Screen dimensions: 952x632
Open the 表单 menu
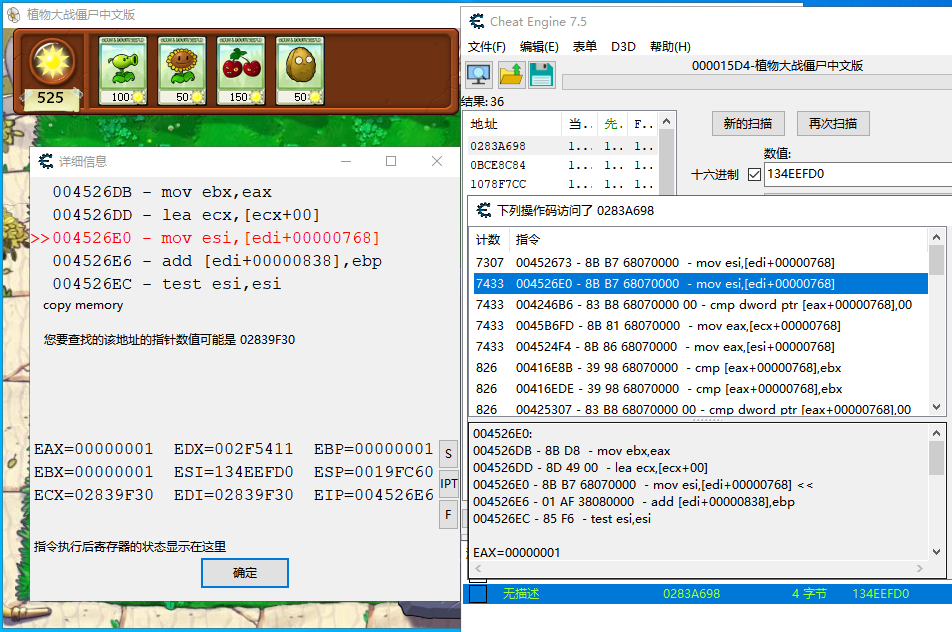pos(585,47)
